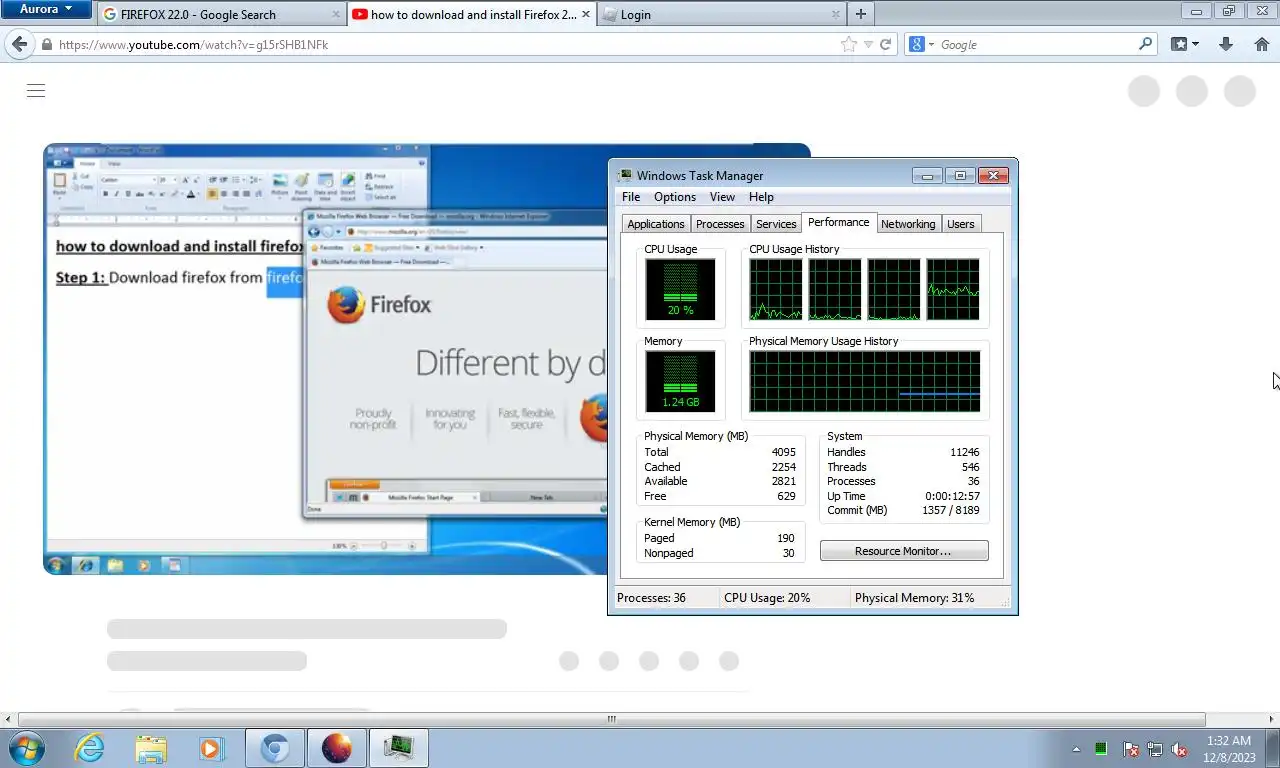This screenshot has height=768, width=1280.
Task: Click the 'Physical Memory: 31%' status bar entry
Action: pos(914,598)
